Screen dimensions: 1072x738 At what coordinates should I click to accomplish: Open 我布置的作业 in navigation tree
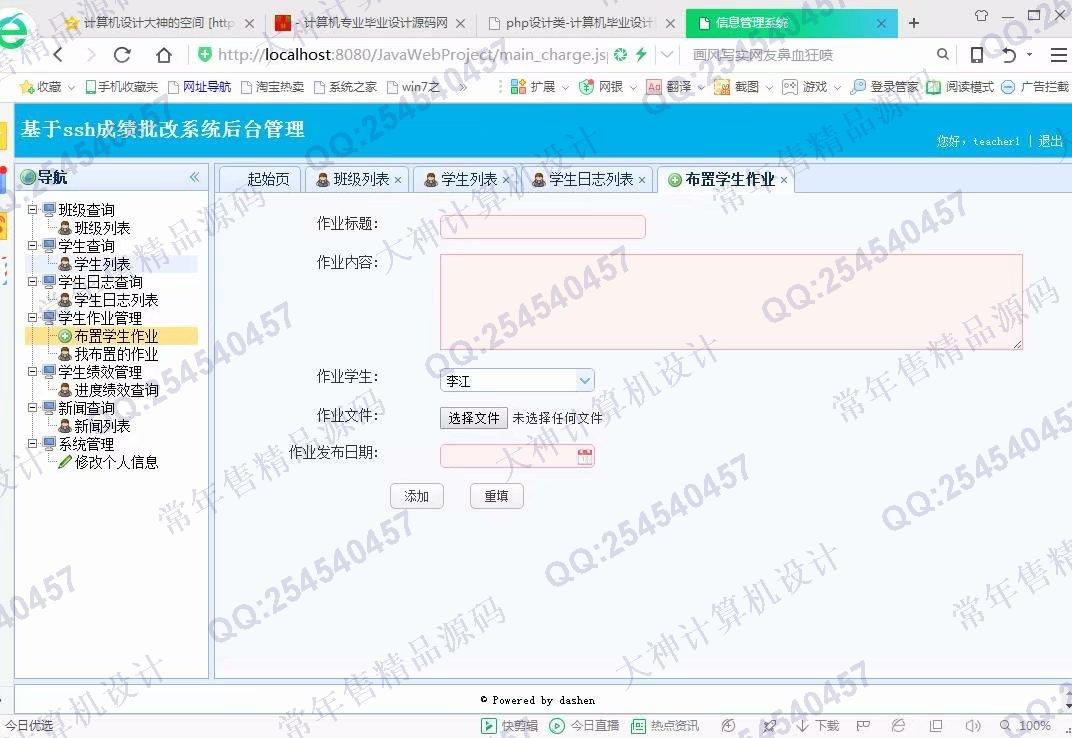[x=116, y=354]
